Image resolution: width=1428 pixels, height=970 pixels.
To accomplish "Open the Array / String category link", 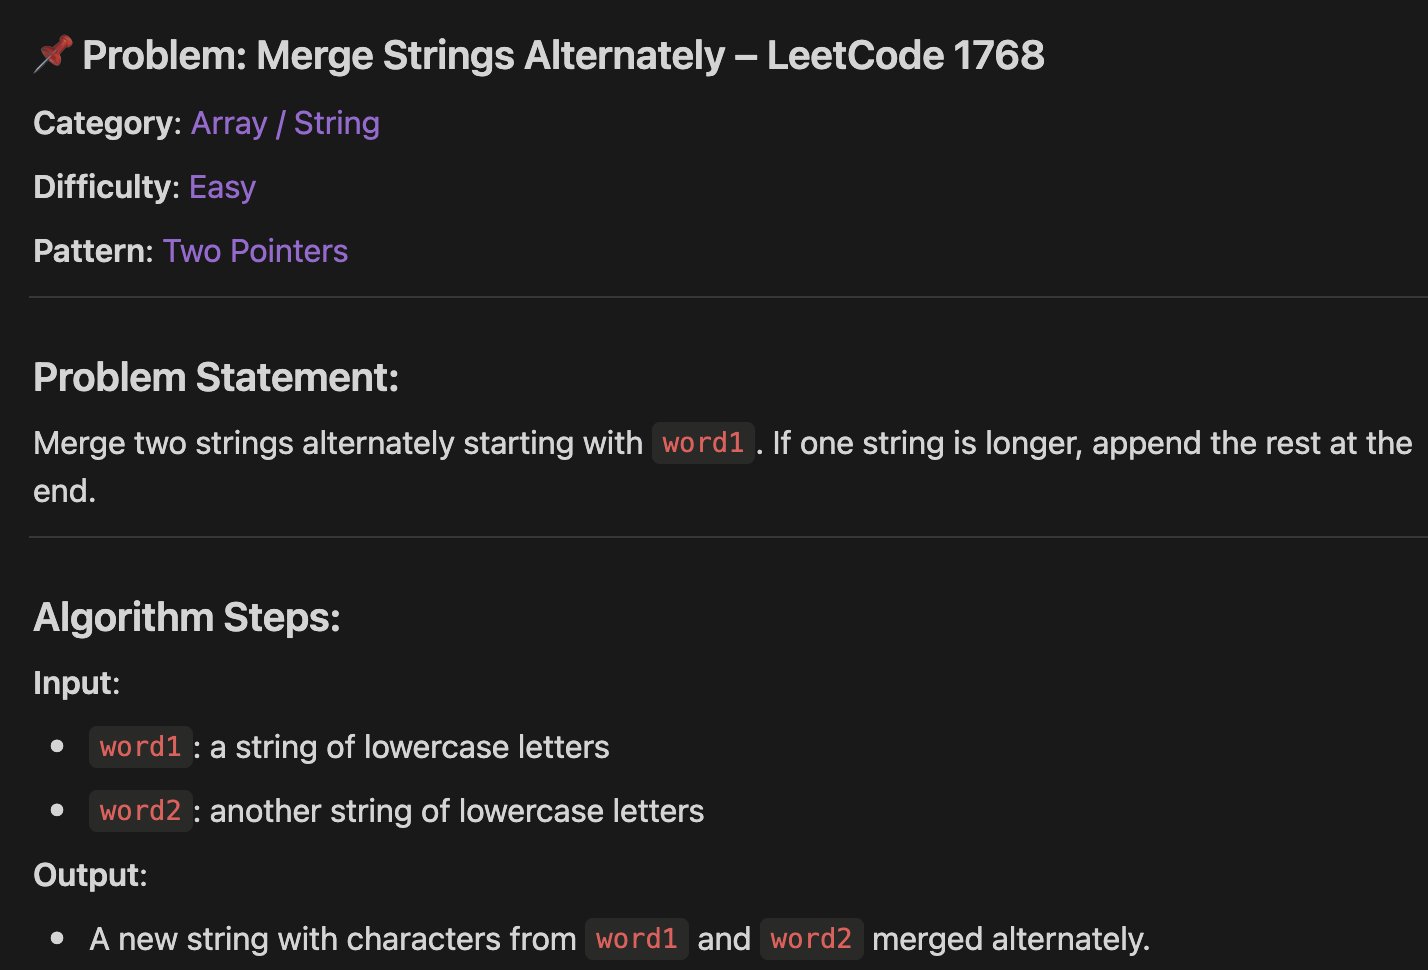I will 285,123.
